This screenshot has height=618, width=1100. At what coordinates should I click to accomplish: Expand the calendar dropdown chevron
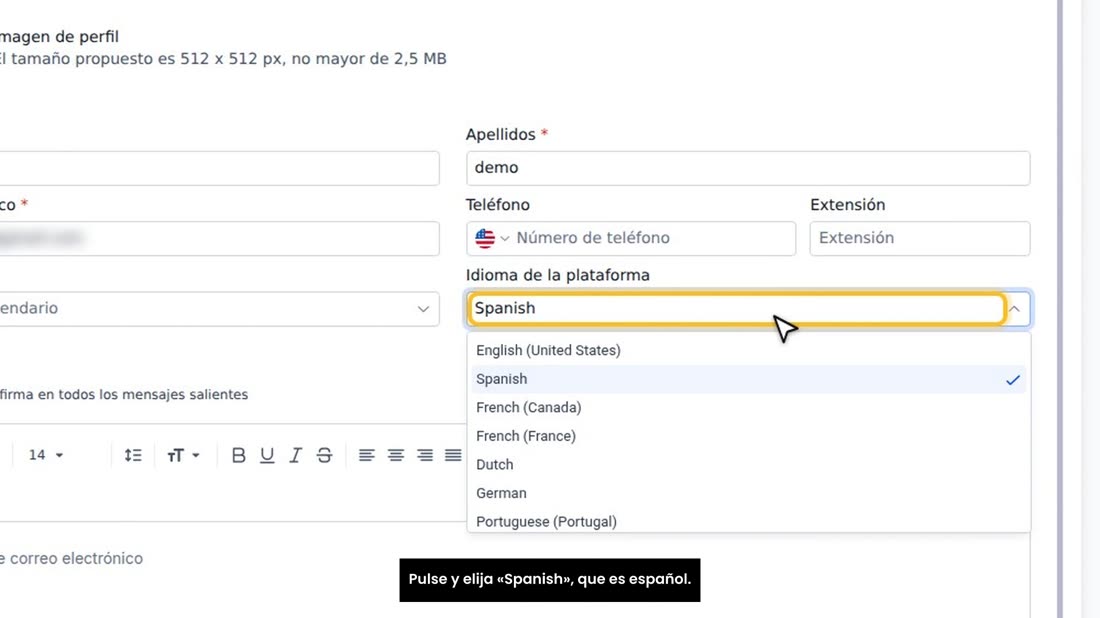[423, 309]
